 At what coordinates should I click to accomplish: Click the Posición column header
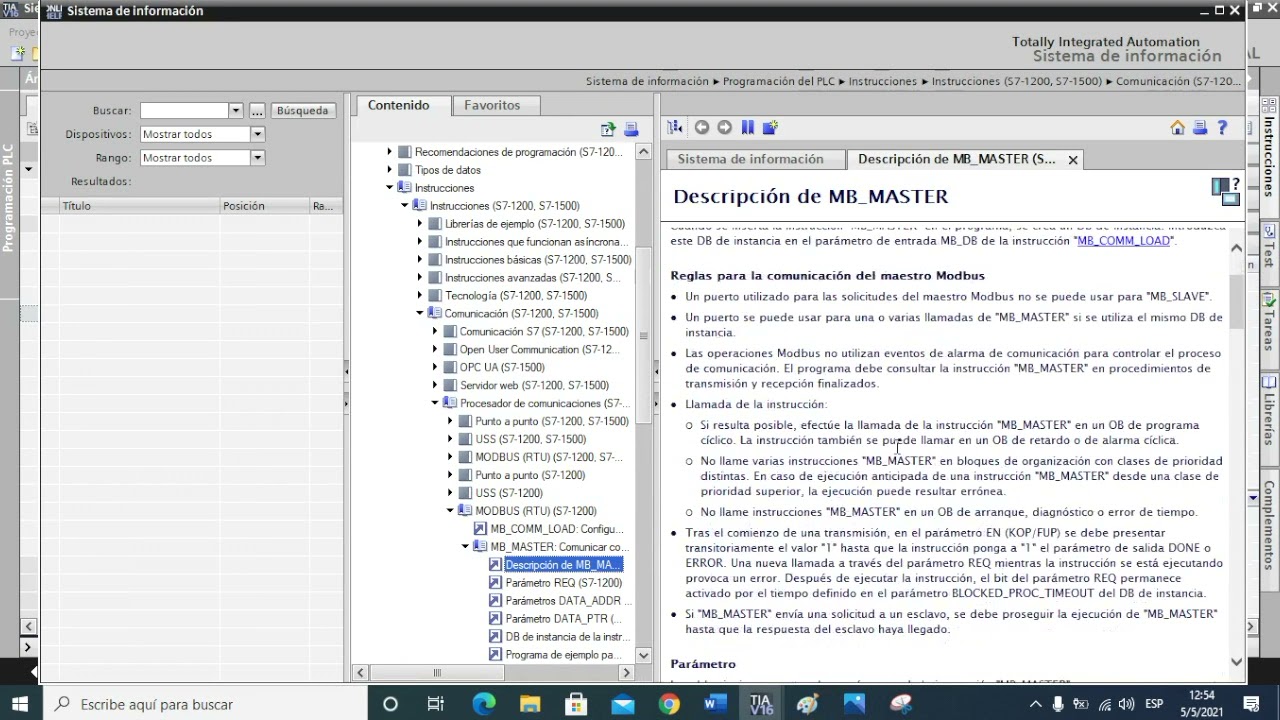(x=265, y=206)
